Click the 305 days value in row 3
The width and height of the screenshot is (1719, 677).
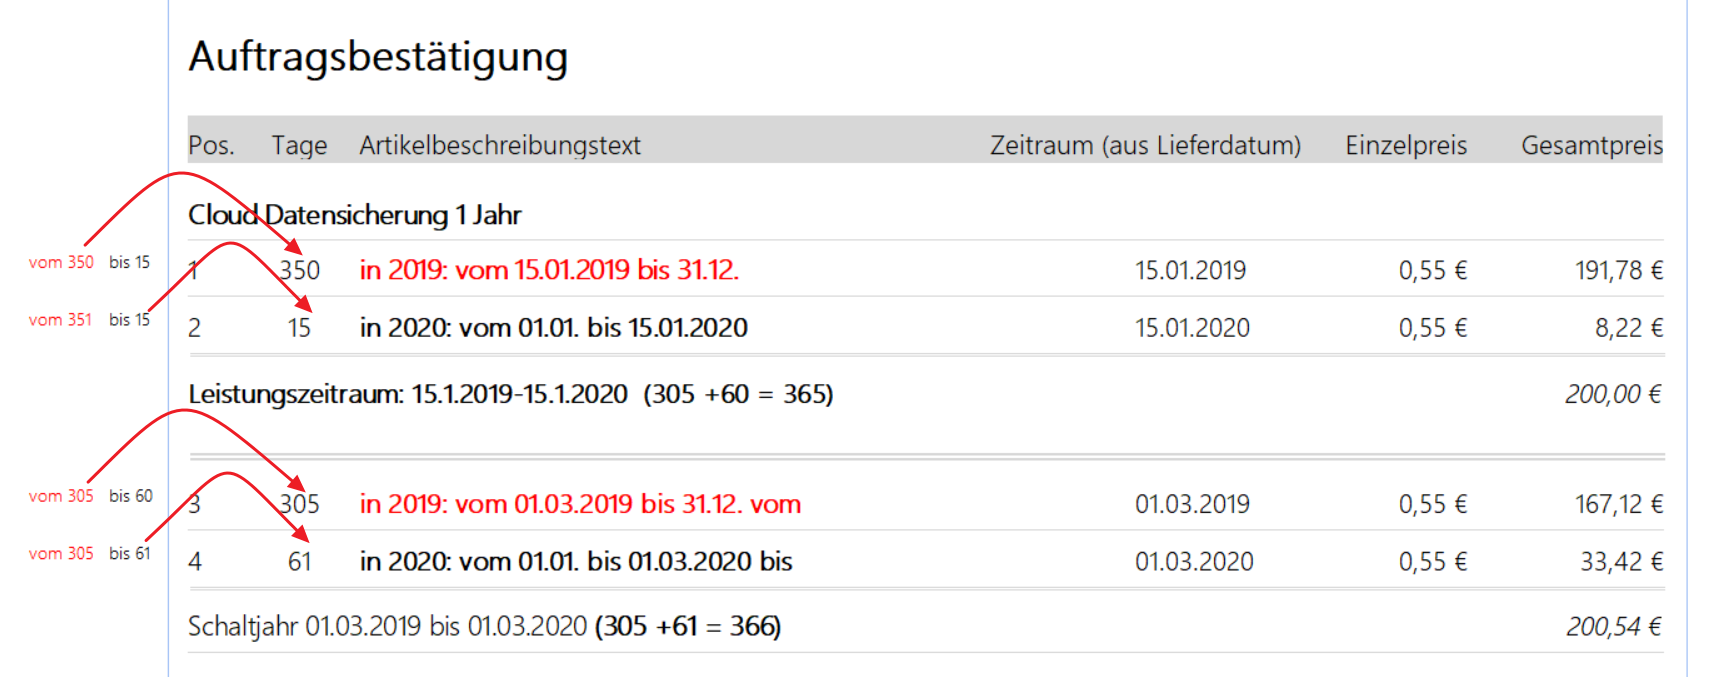pos(300,504)
